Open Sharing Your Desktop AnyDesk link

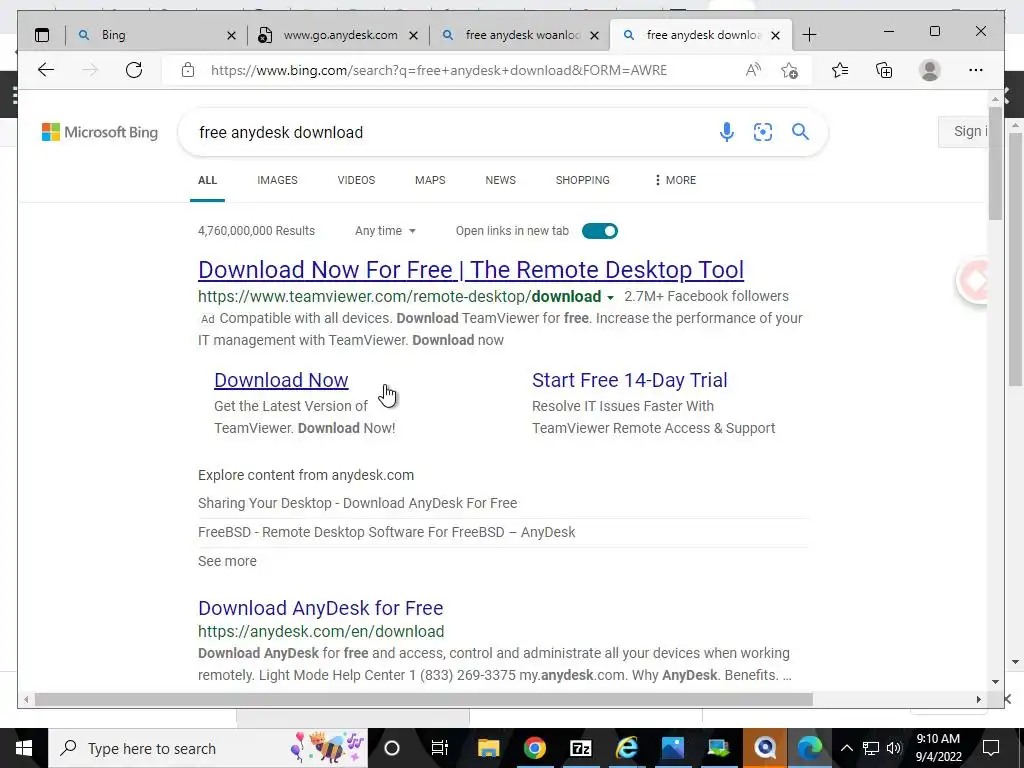357,504
